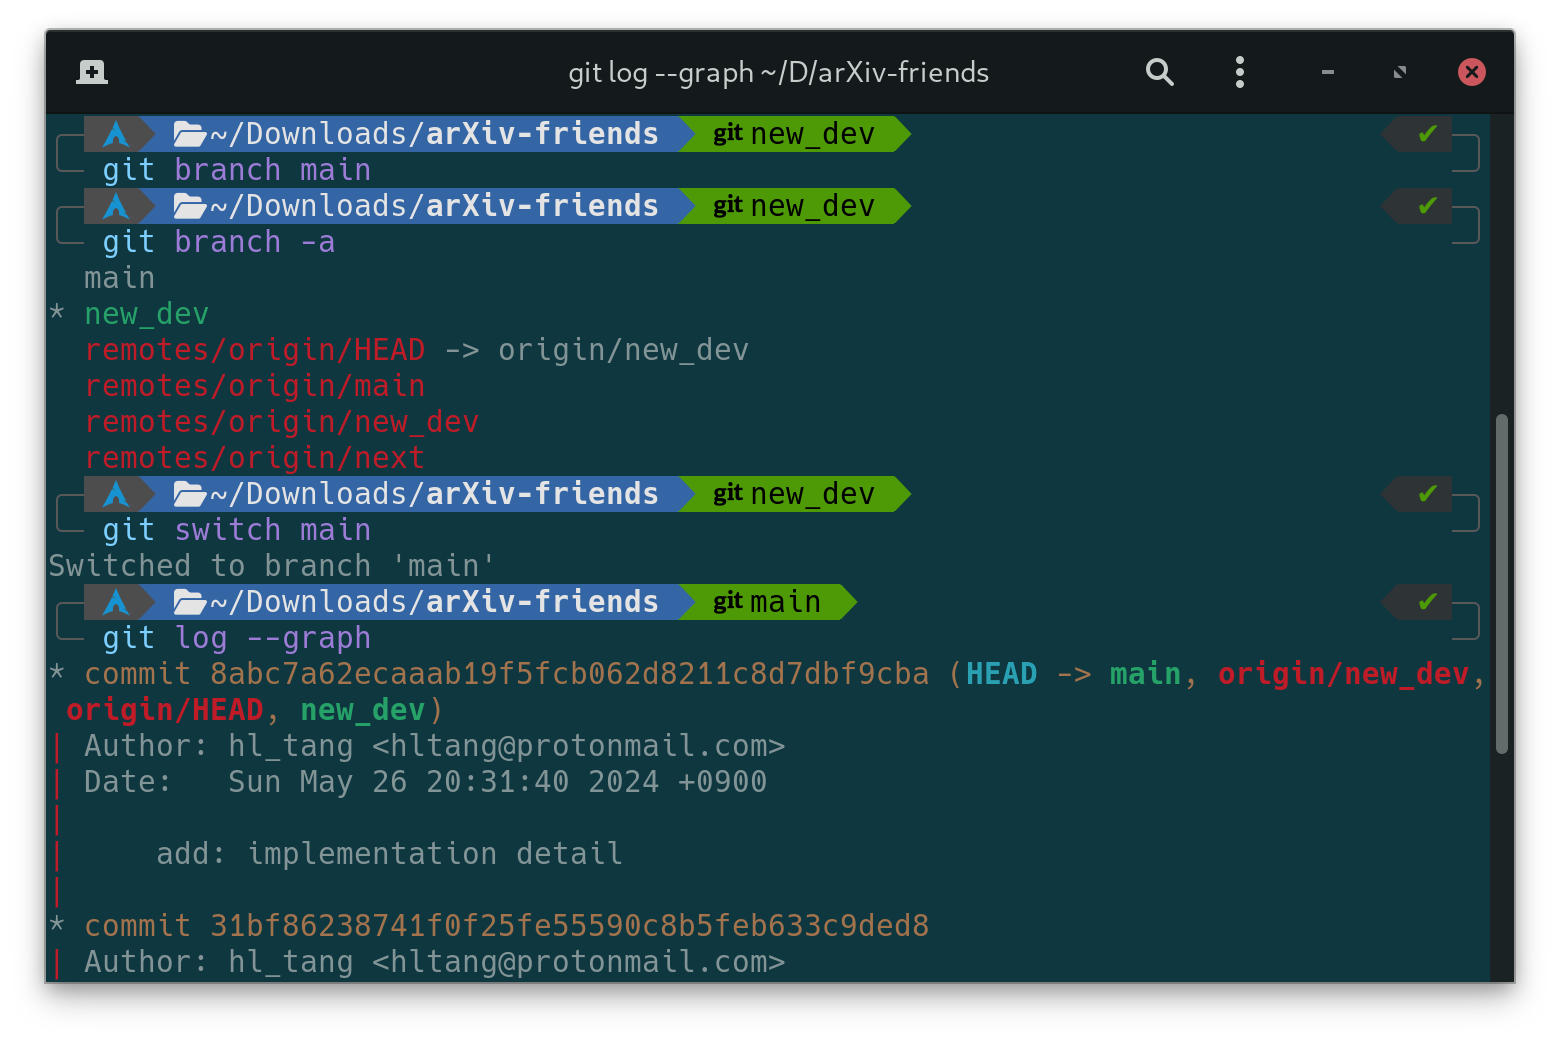Click Arch logo above 'git branch main' command
The height and width of the screenshot is (1044, 1560).
(x=116, y=134)
